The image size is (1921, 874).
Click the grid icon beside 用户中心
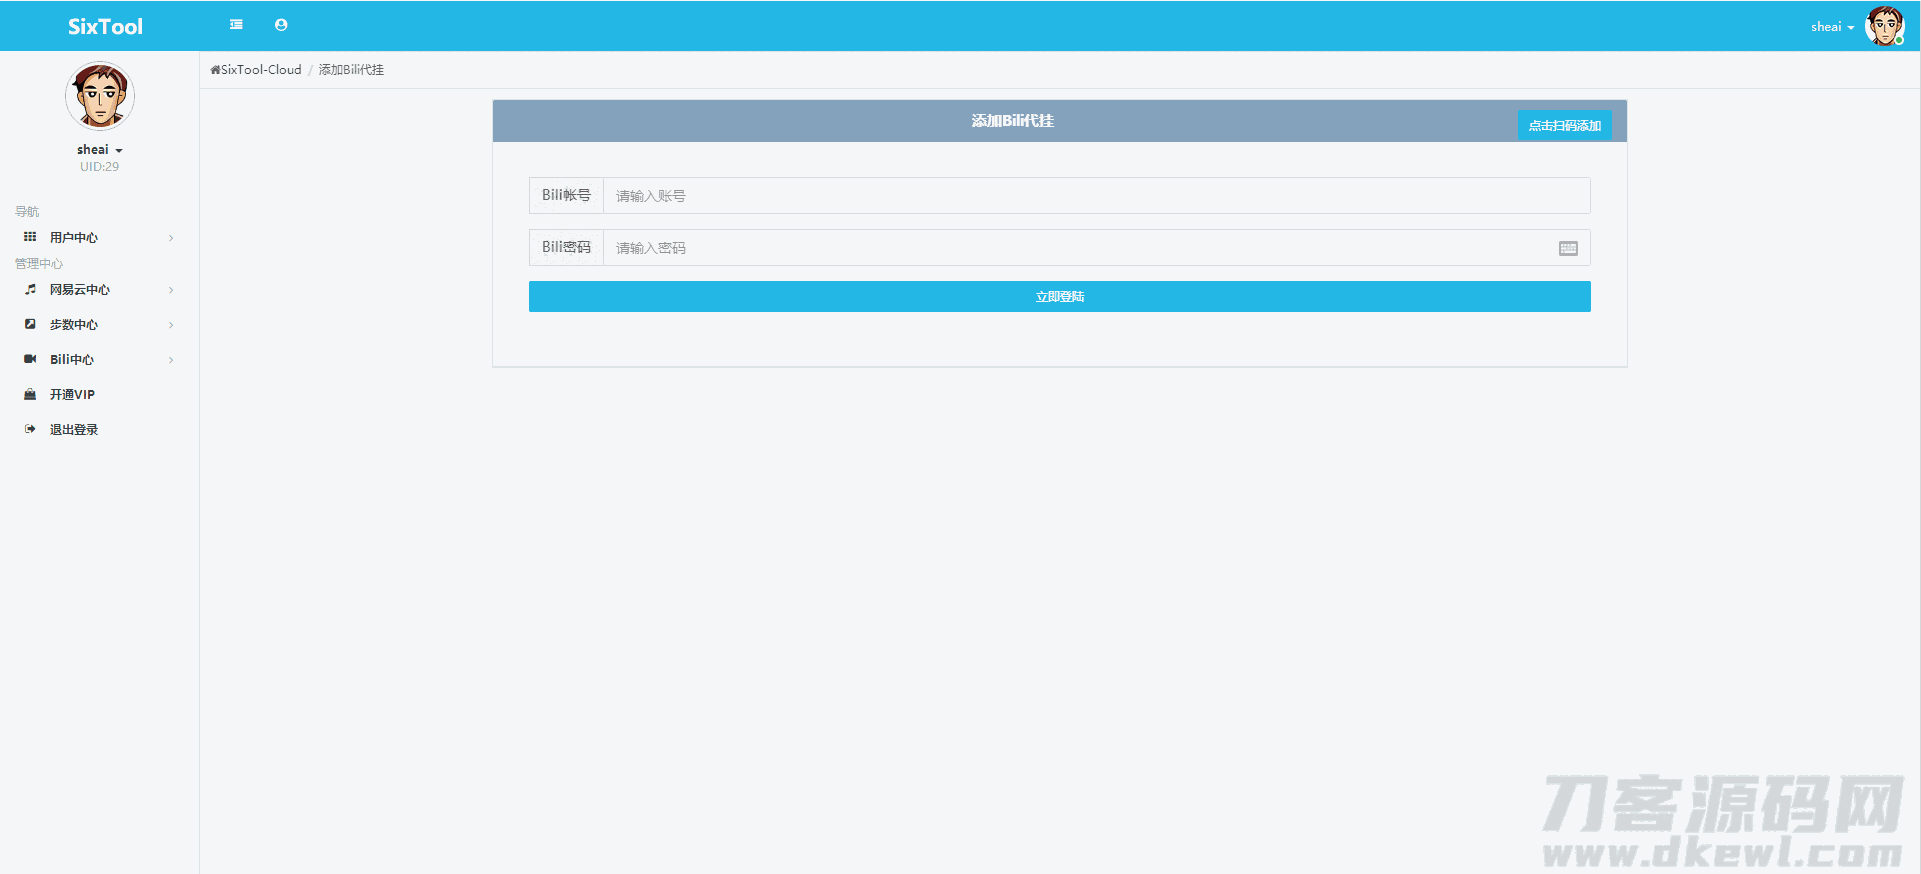(30, 237)
